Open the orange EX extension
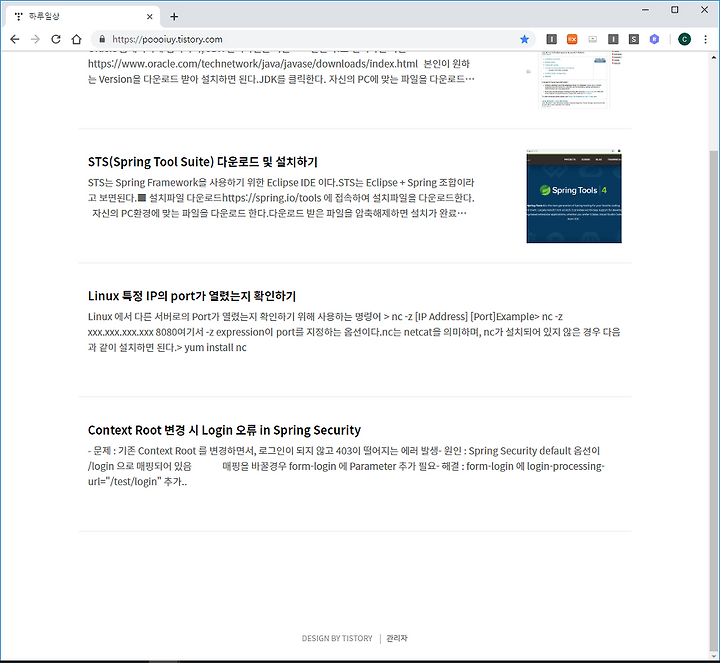The width and height of the screenshot is (720, 663). click(x=572, y=39)
